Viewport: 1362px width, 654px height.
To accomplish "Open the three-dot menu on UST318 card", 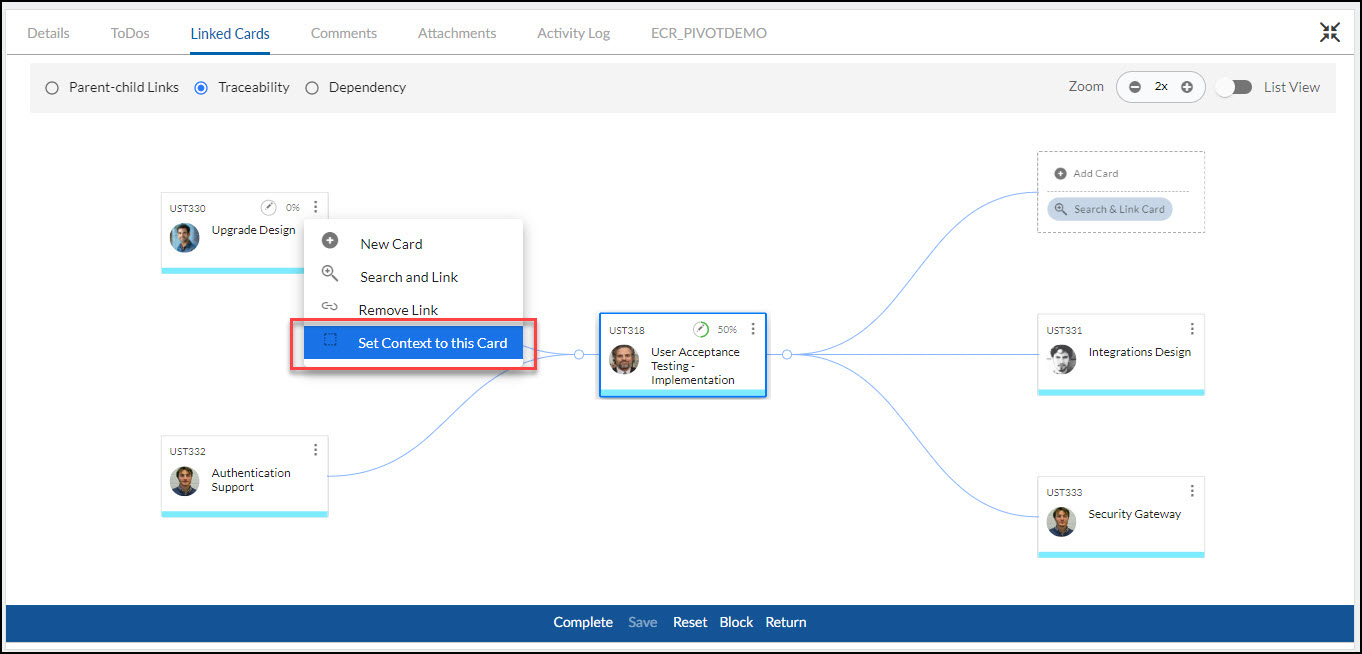I will 753,329.
